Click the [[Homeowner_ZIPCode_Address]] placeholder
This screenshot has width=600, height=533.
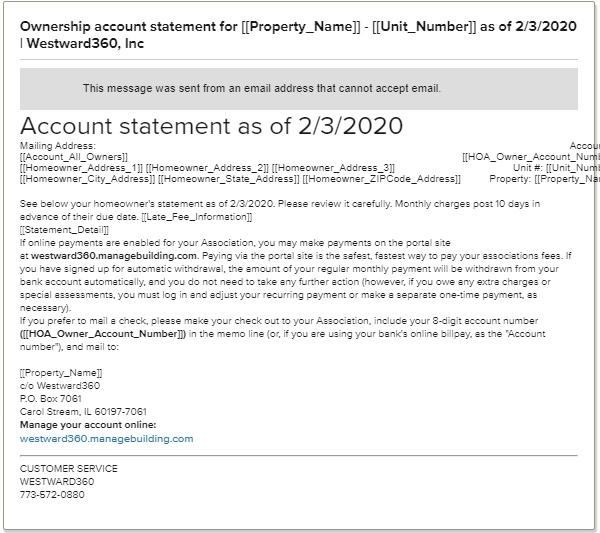(x=382, y=179)
